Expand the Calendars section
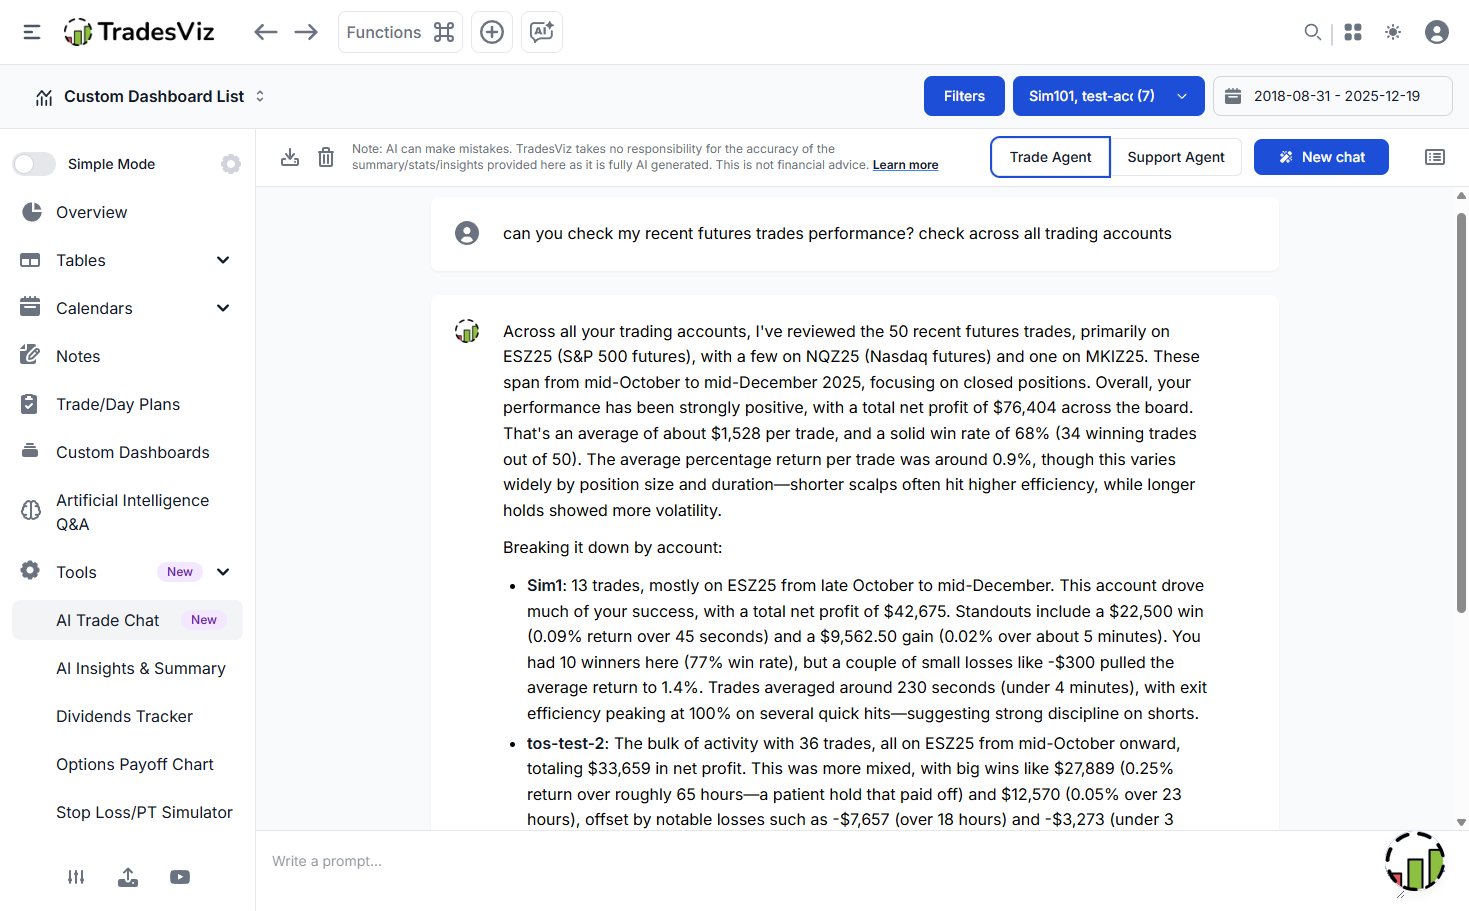The height and width of the screenshot is (911, 1469). tap(222, 308)
